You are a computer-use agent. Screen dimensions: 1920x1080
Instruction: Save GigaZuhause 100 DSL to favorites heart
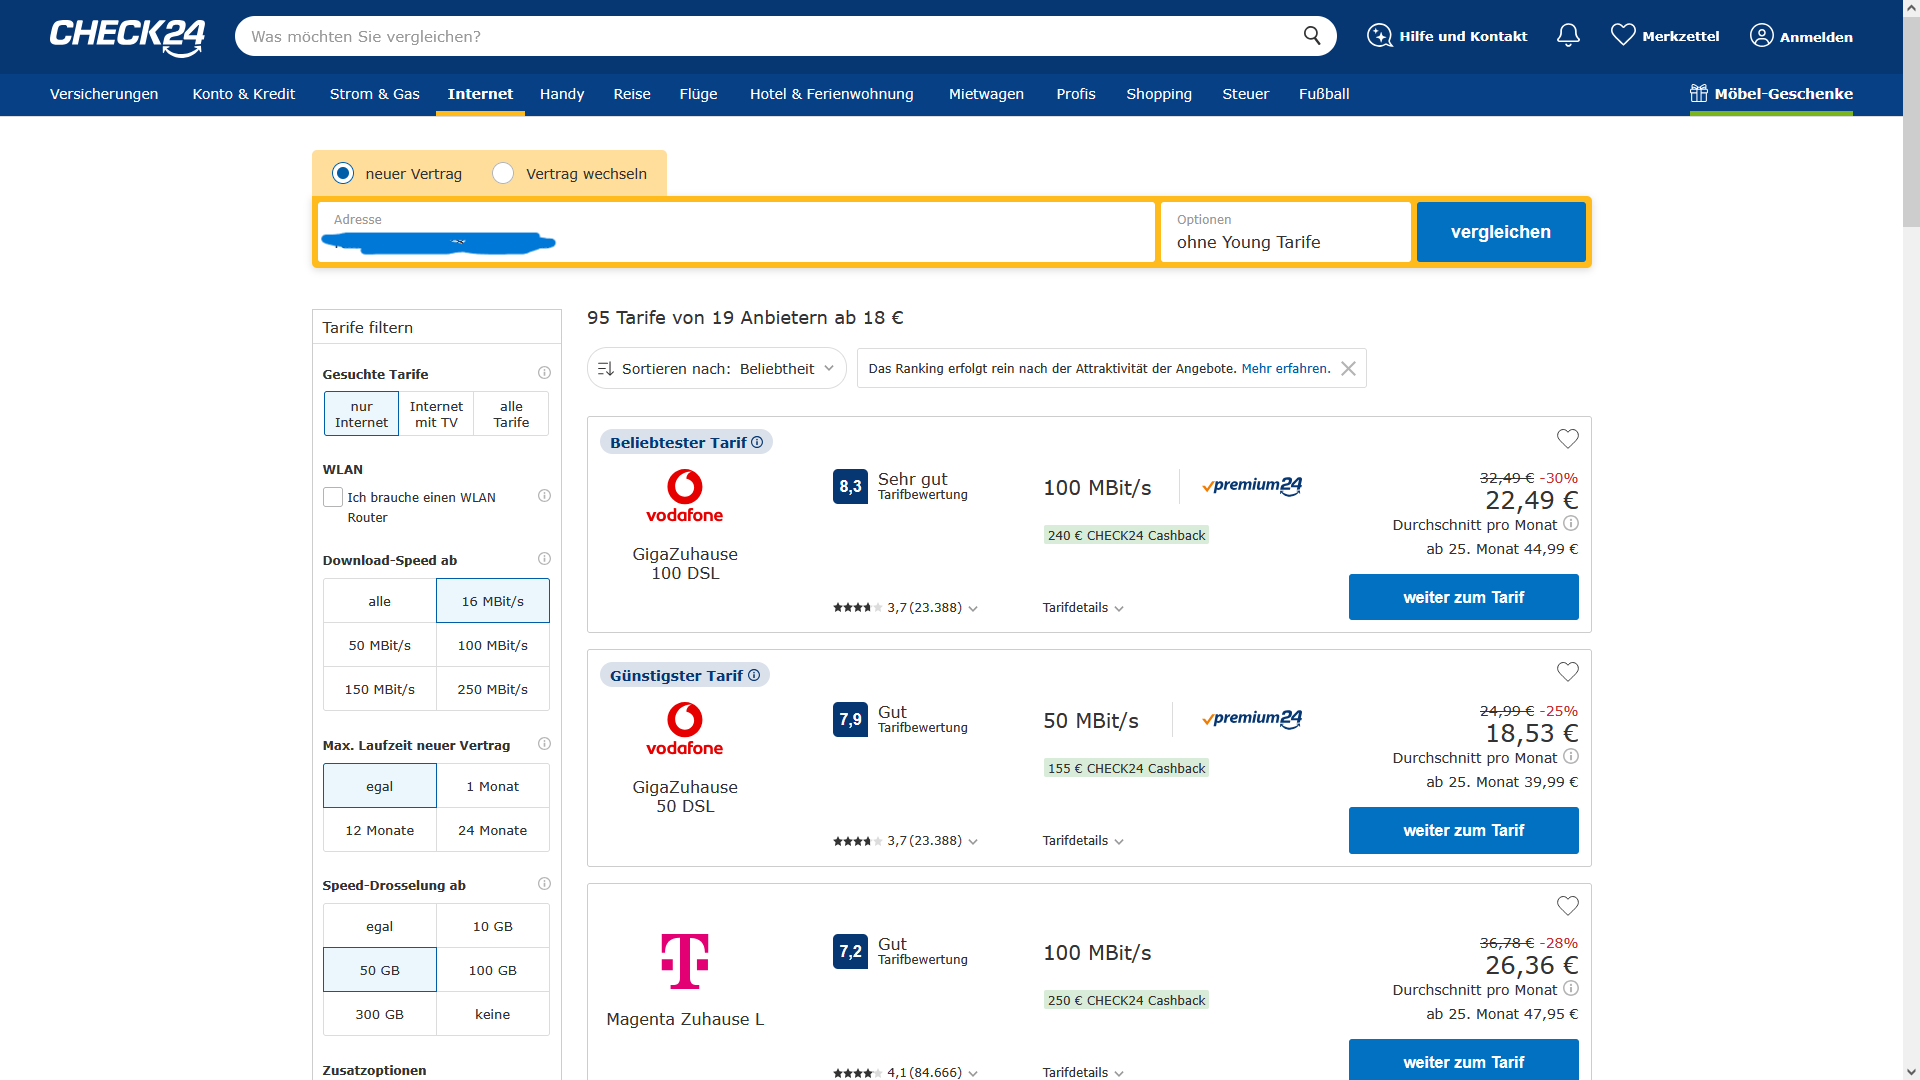pos(1567,439)
